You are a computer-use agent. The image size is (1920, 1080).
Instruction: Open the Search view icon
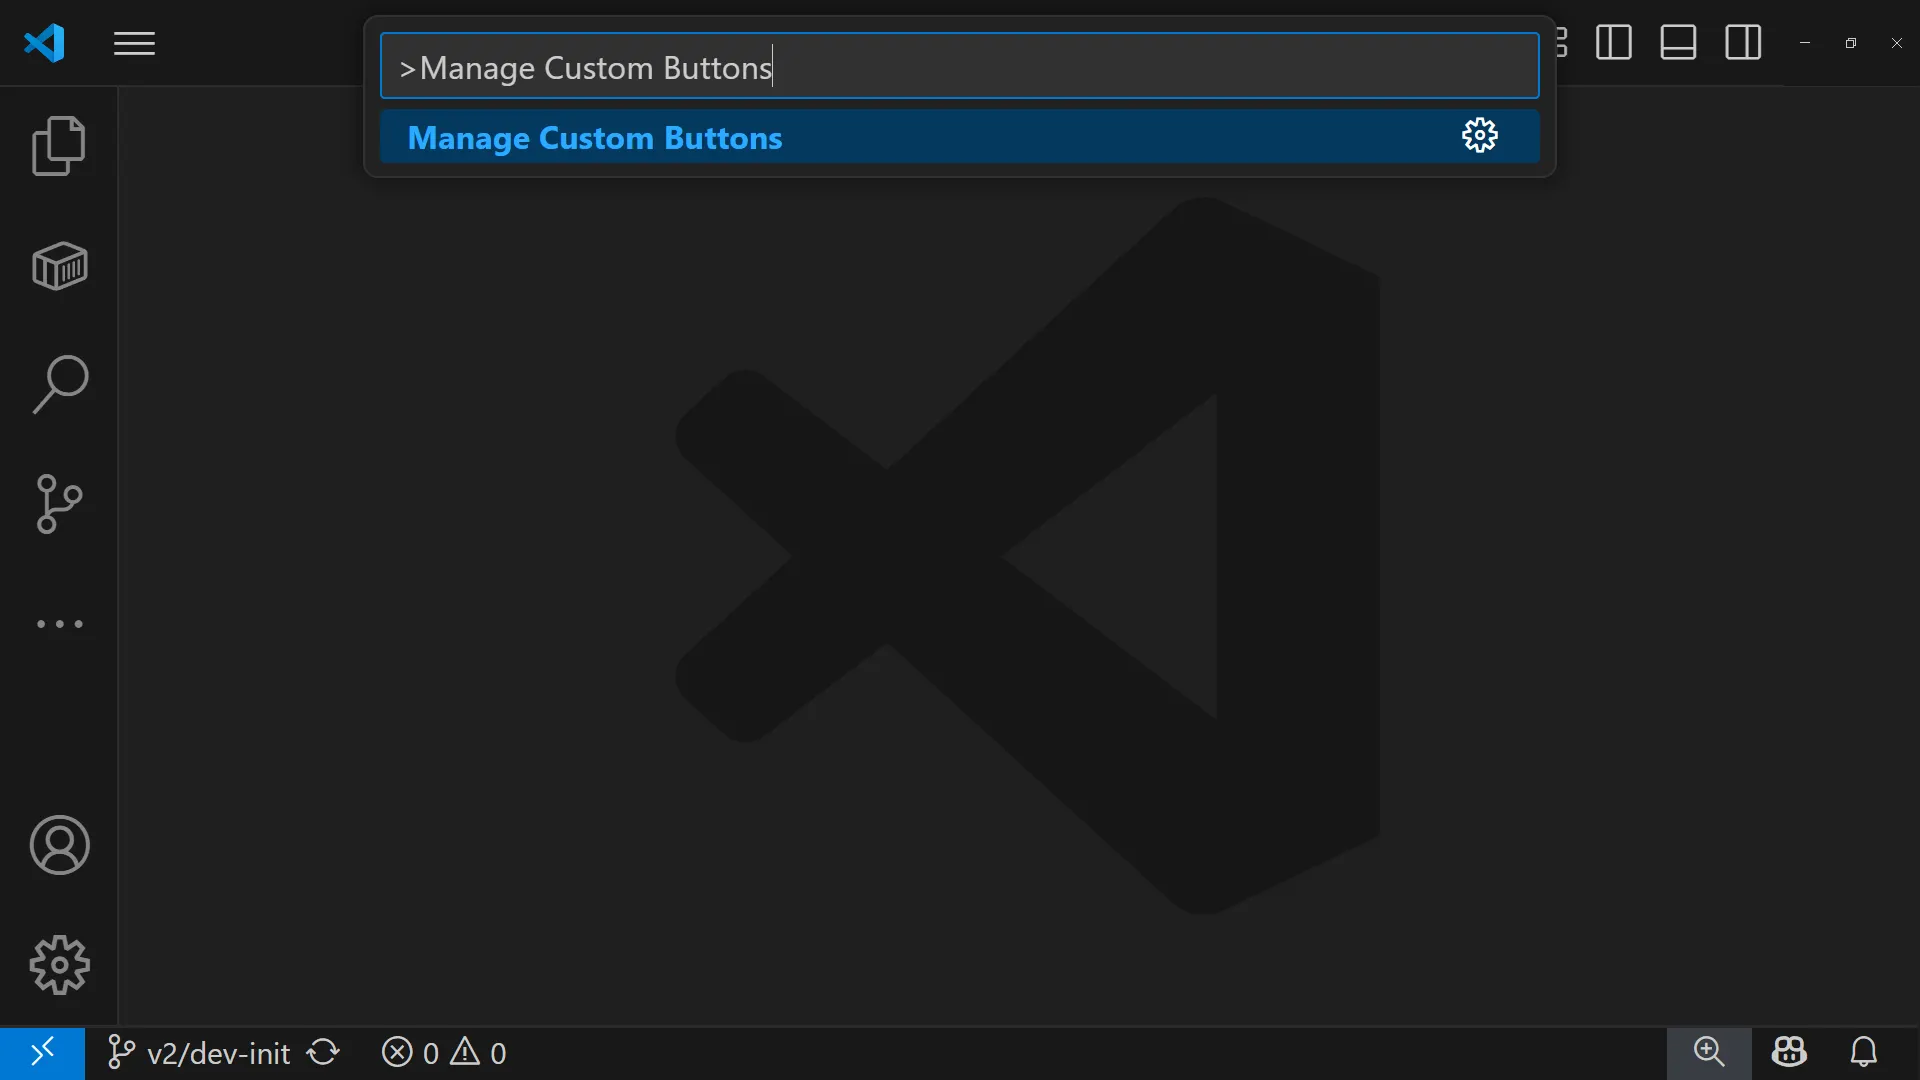click(59, 385)
